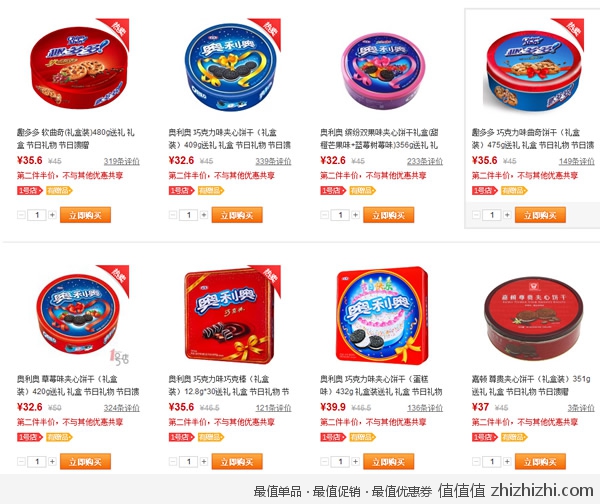Open 319条评价 reviews link
This screenshot has width=600, height=504.
(122, 161)
